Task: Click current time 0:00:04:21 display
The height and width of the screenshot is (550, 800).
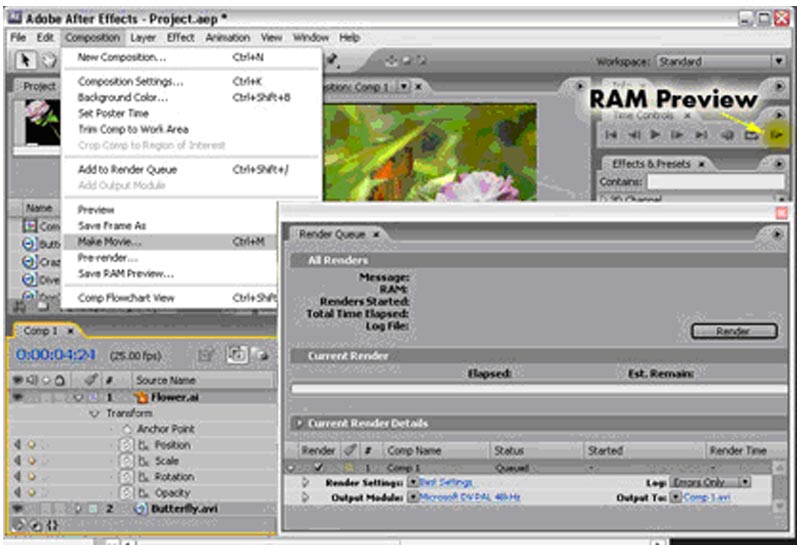Action: coord(55,355)
